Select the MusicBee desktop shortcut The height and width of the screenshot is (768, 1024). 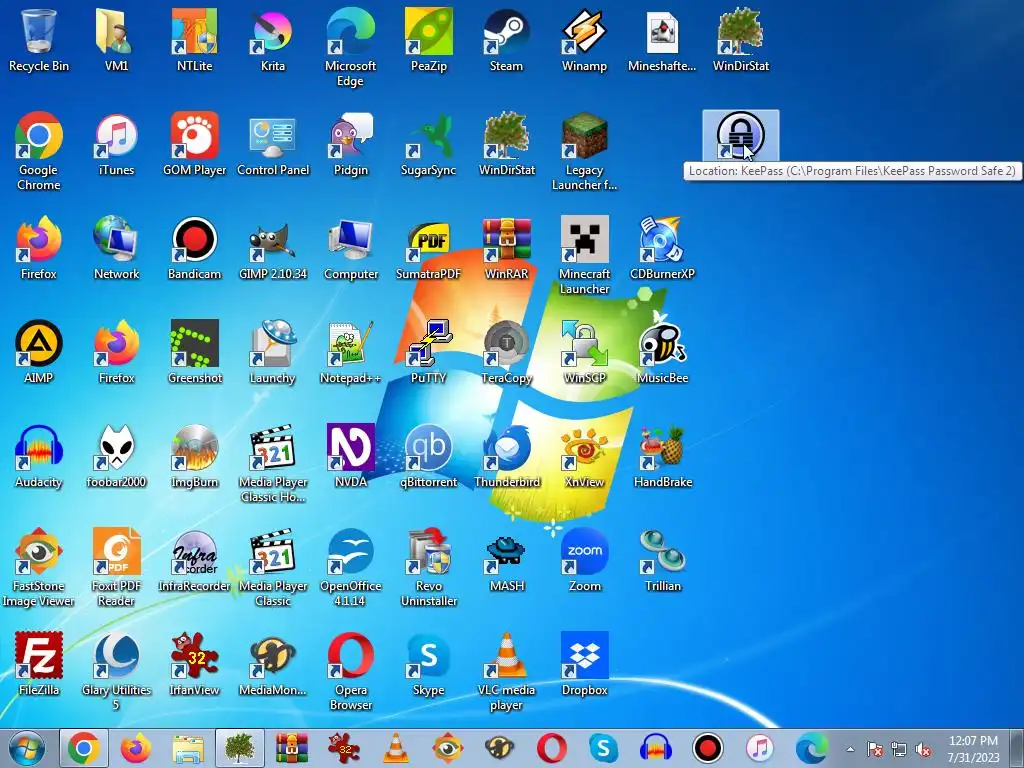(662, 352)
